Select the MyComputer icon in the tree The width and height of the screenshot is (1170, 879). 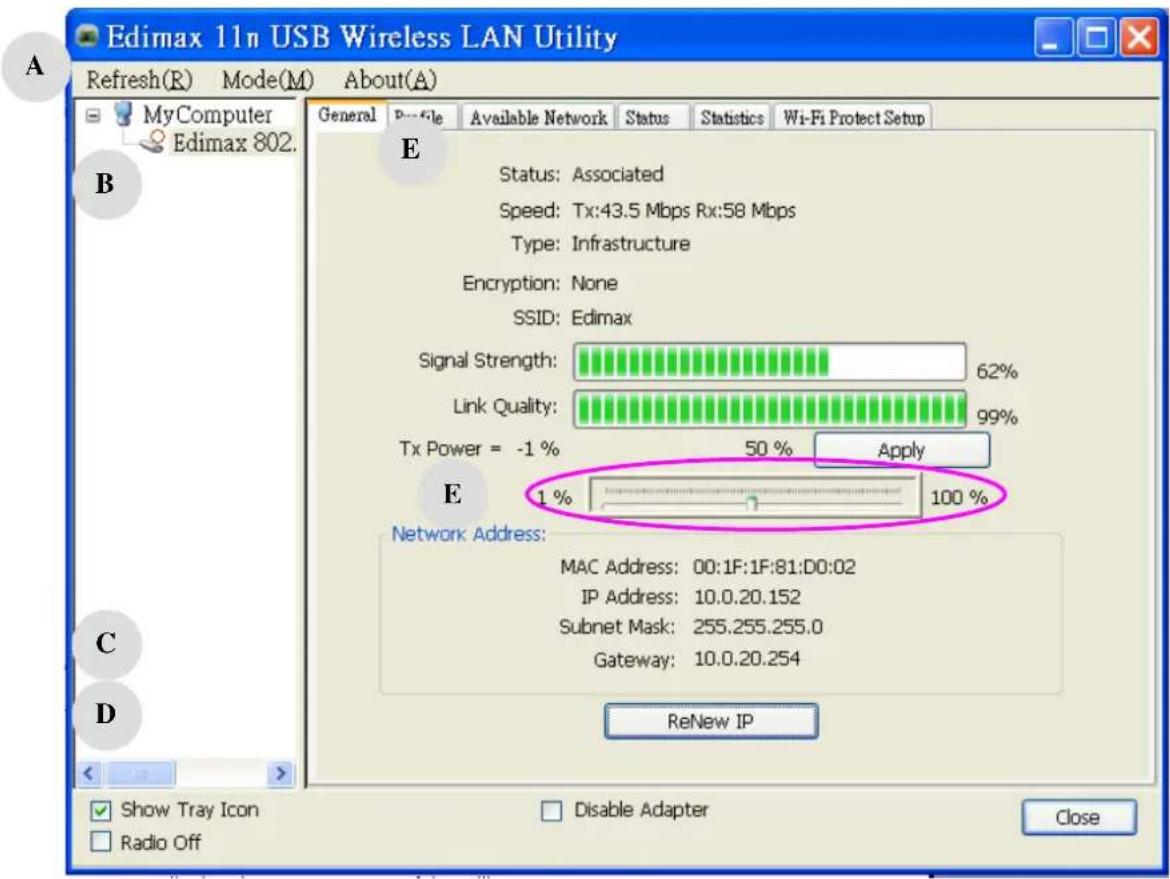pyautogui.click(x=123, y=114)
